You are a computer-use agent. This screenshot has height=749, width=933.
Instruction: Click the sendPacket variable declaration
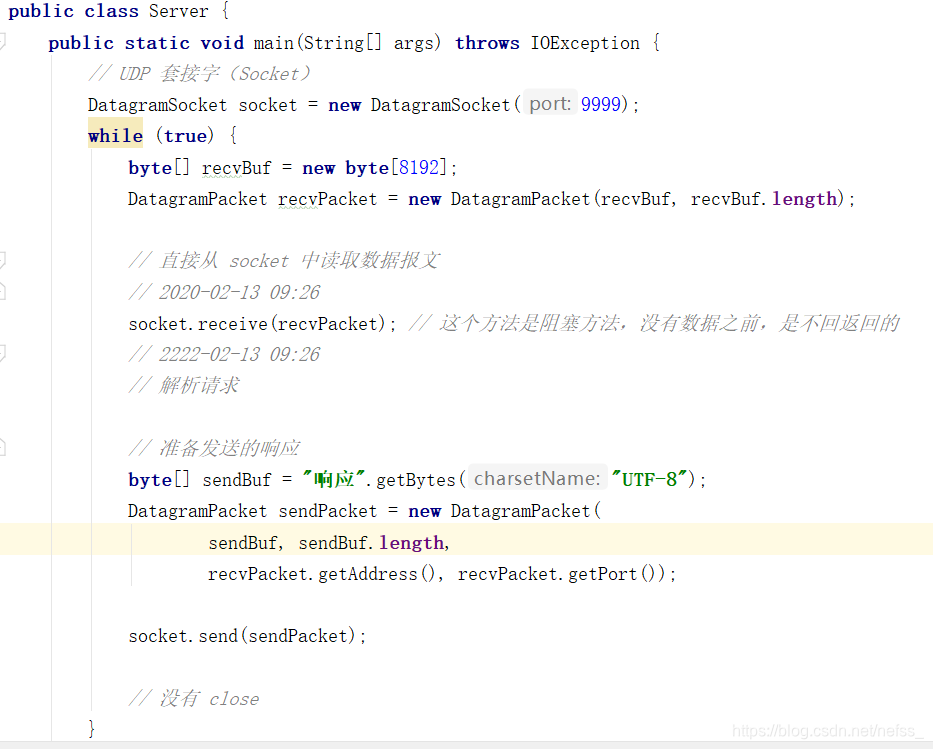tap(327, 511)
